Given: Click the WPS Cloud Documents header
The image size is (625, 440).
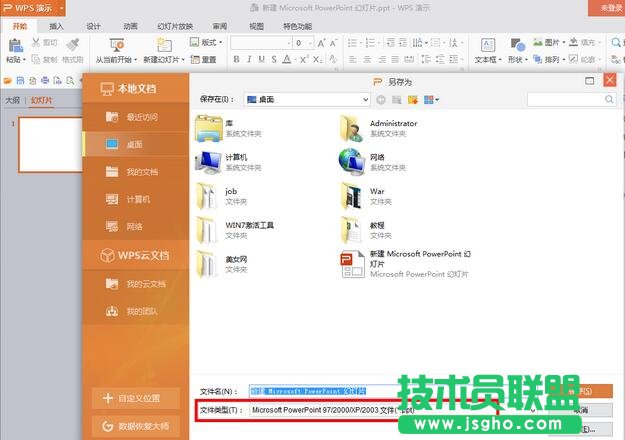Looking at the screenshot, I should tap(135, 255).
